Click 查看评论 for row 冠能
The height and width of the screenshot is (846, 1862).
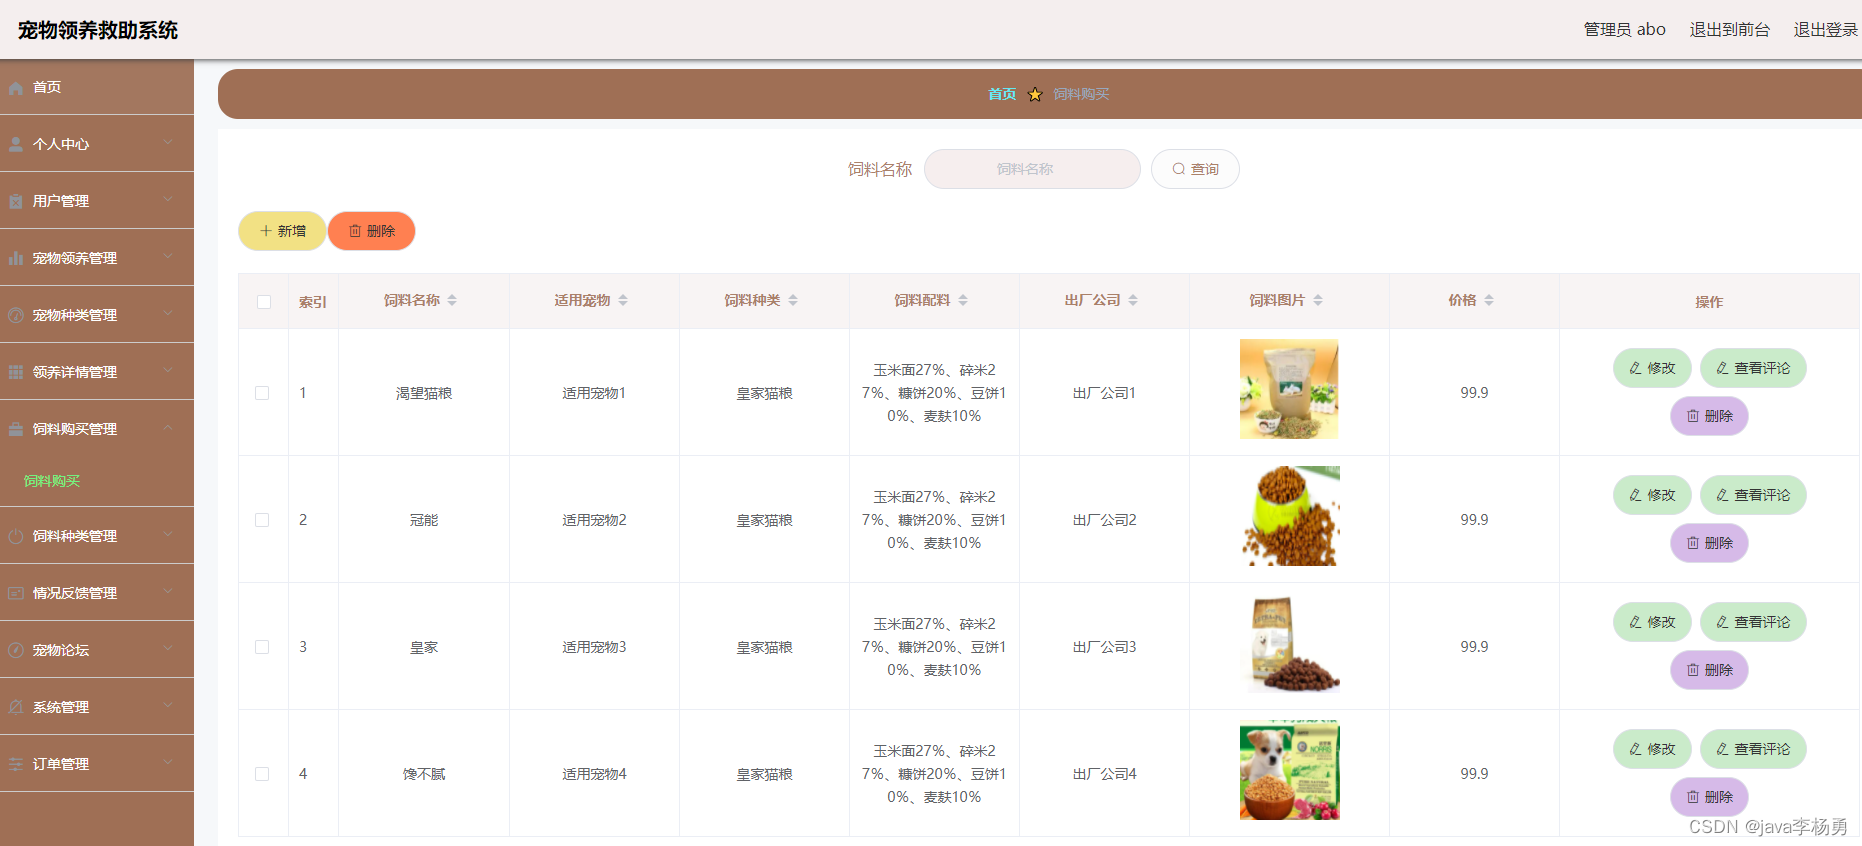[1753, 495]
